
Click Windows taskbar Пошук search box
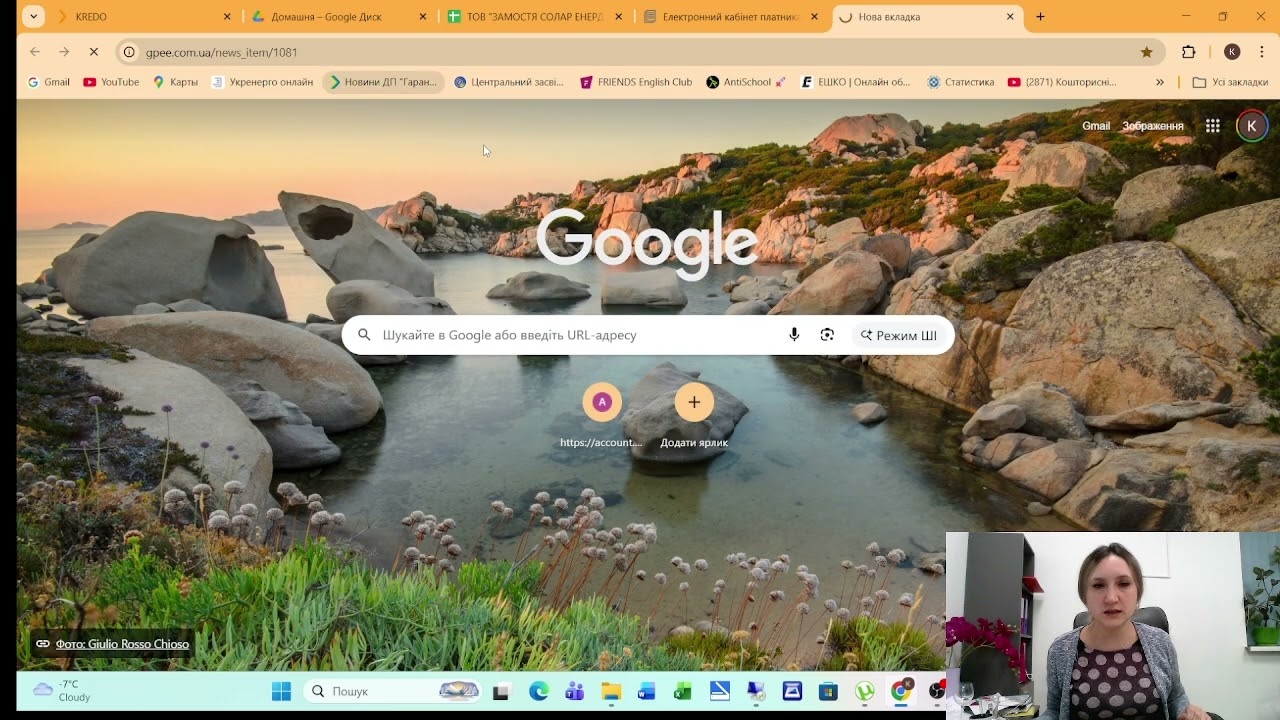(394, 691)
